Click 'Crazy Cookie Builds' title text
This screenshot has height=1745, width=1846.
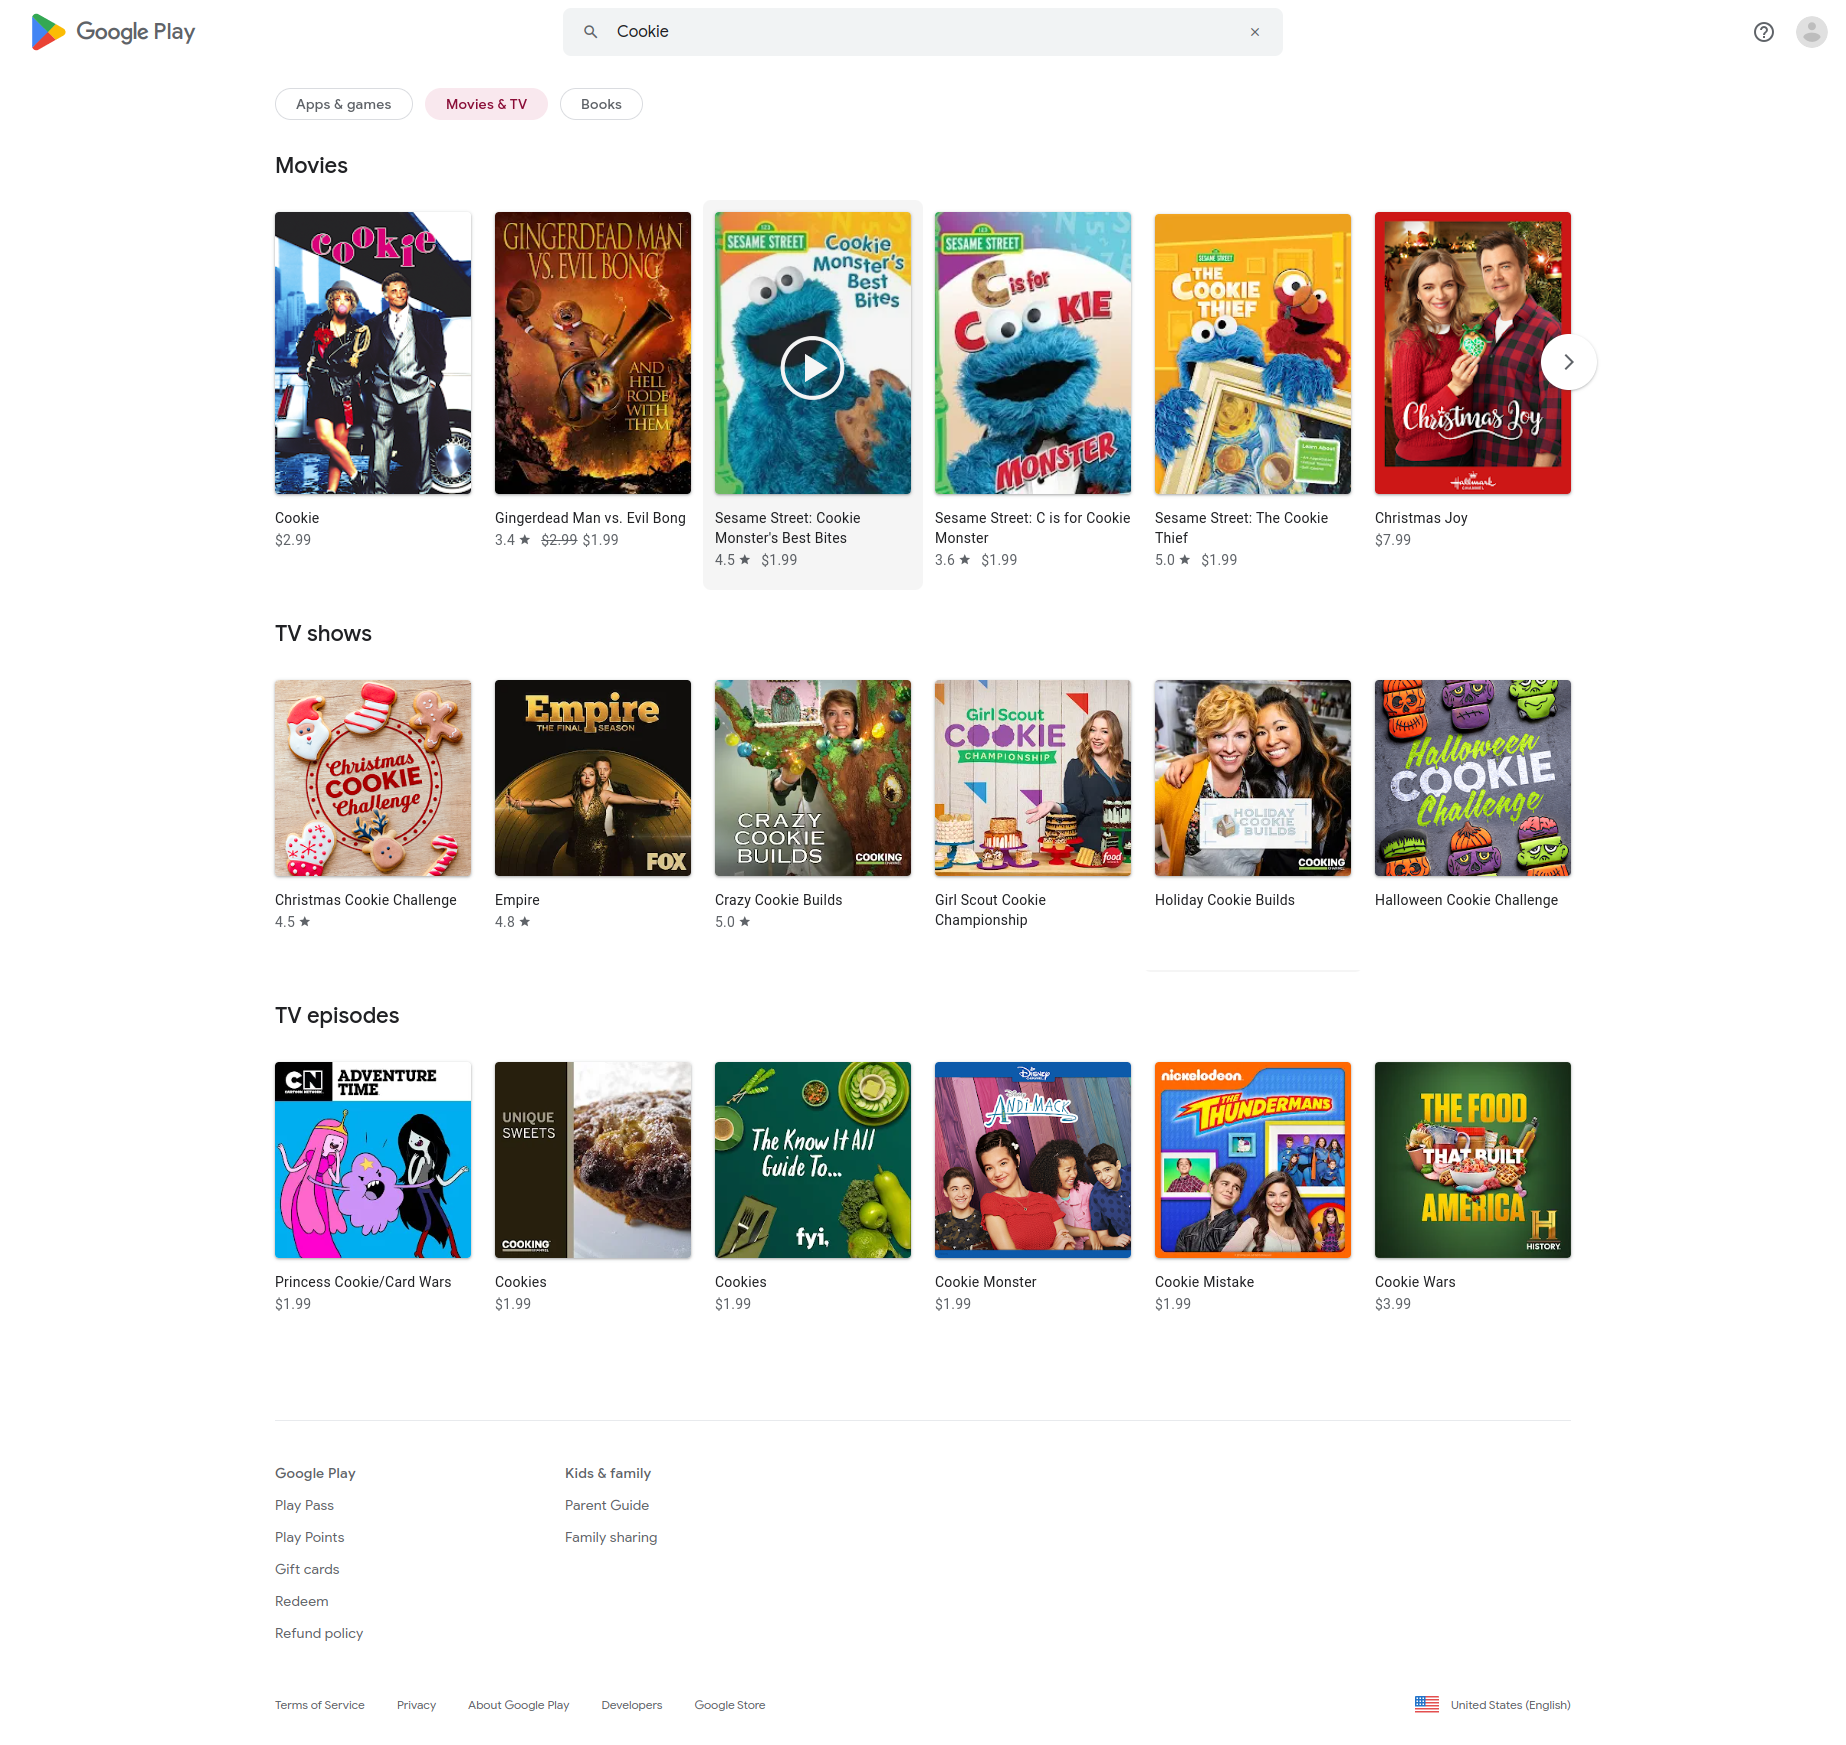point(778,900)
